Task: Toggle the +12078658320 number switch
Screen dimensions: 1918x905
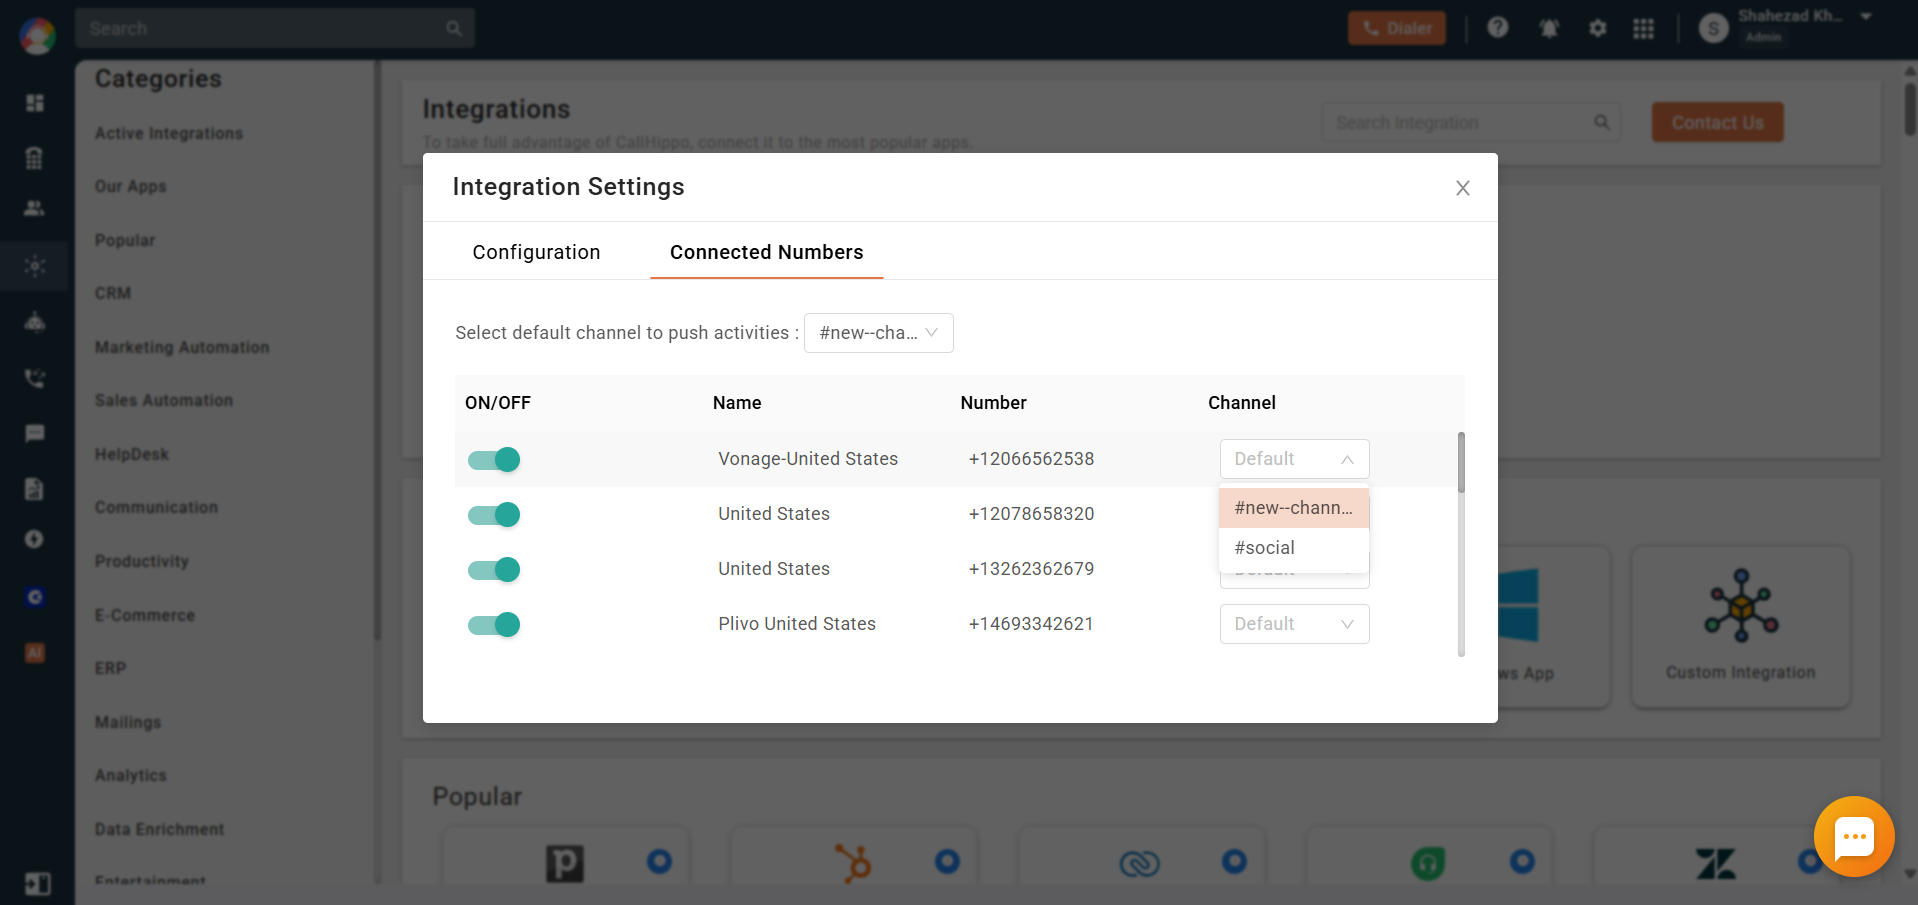Action: (494, 514)
